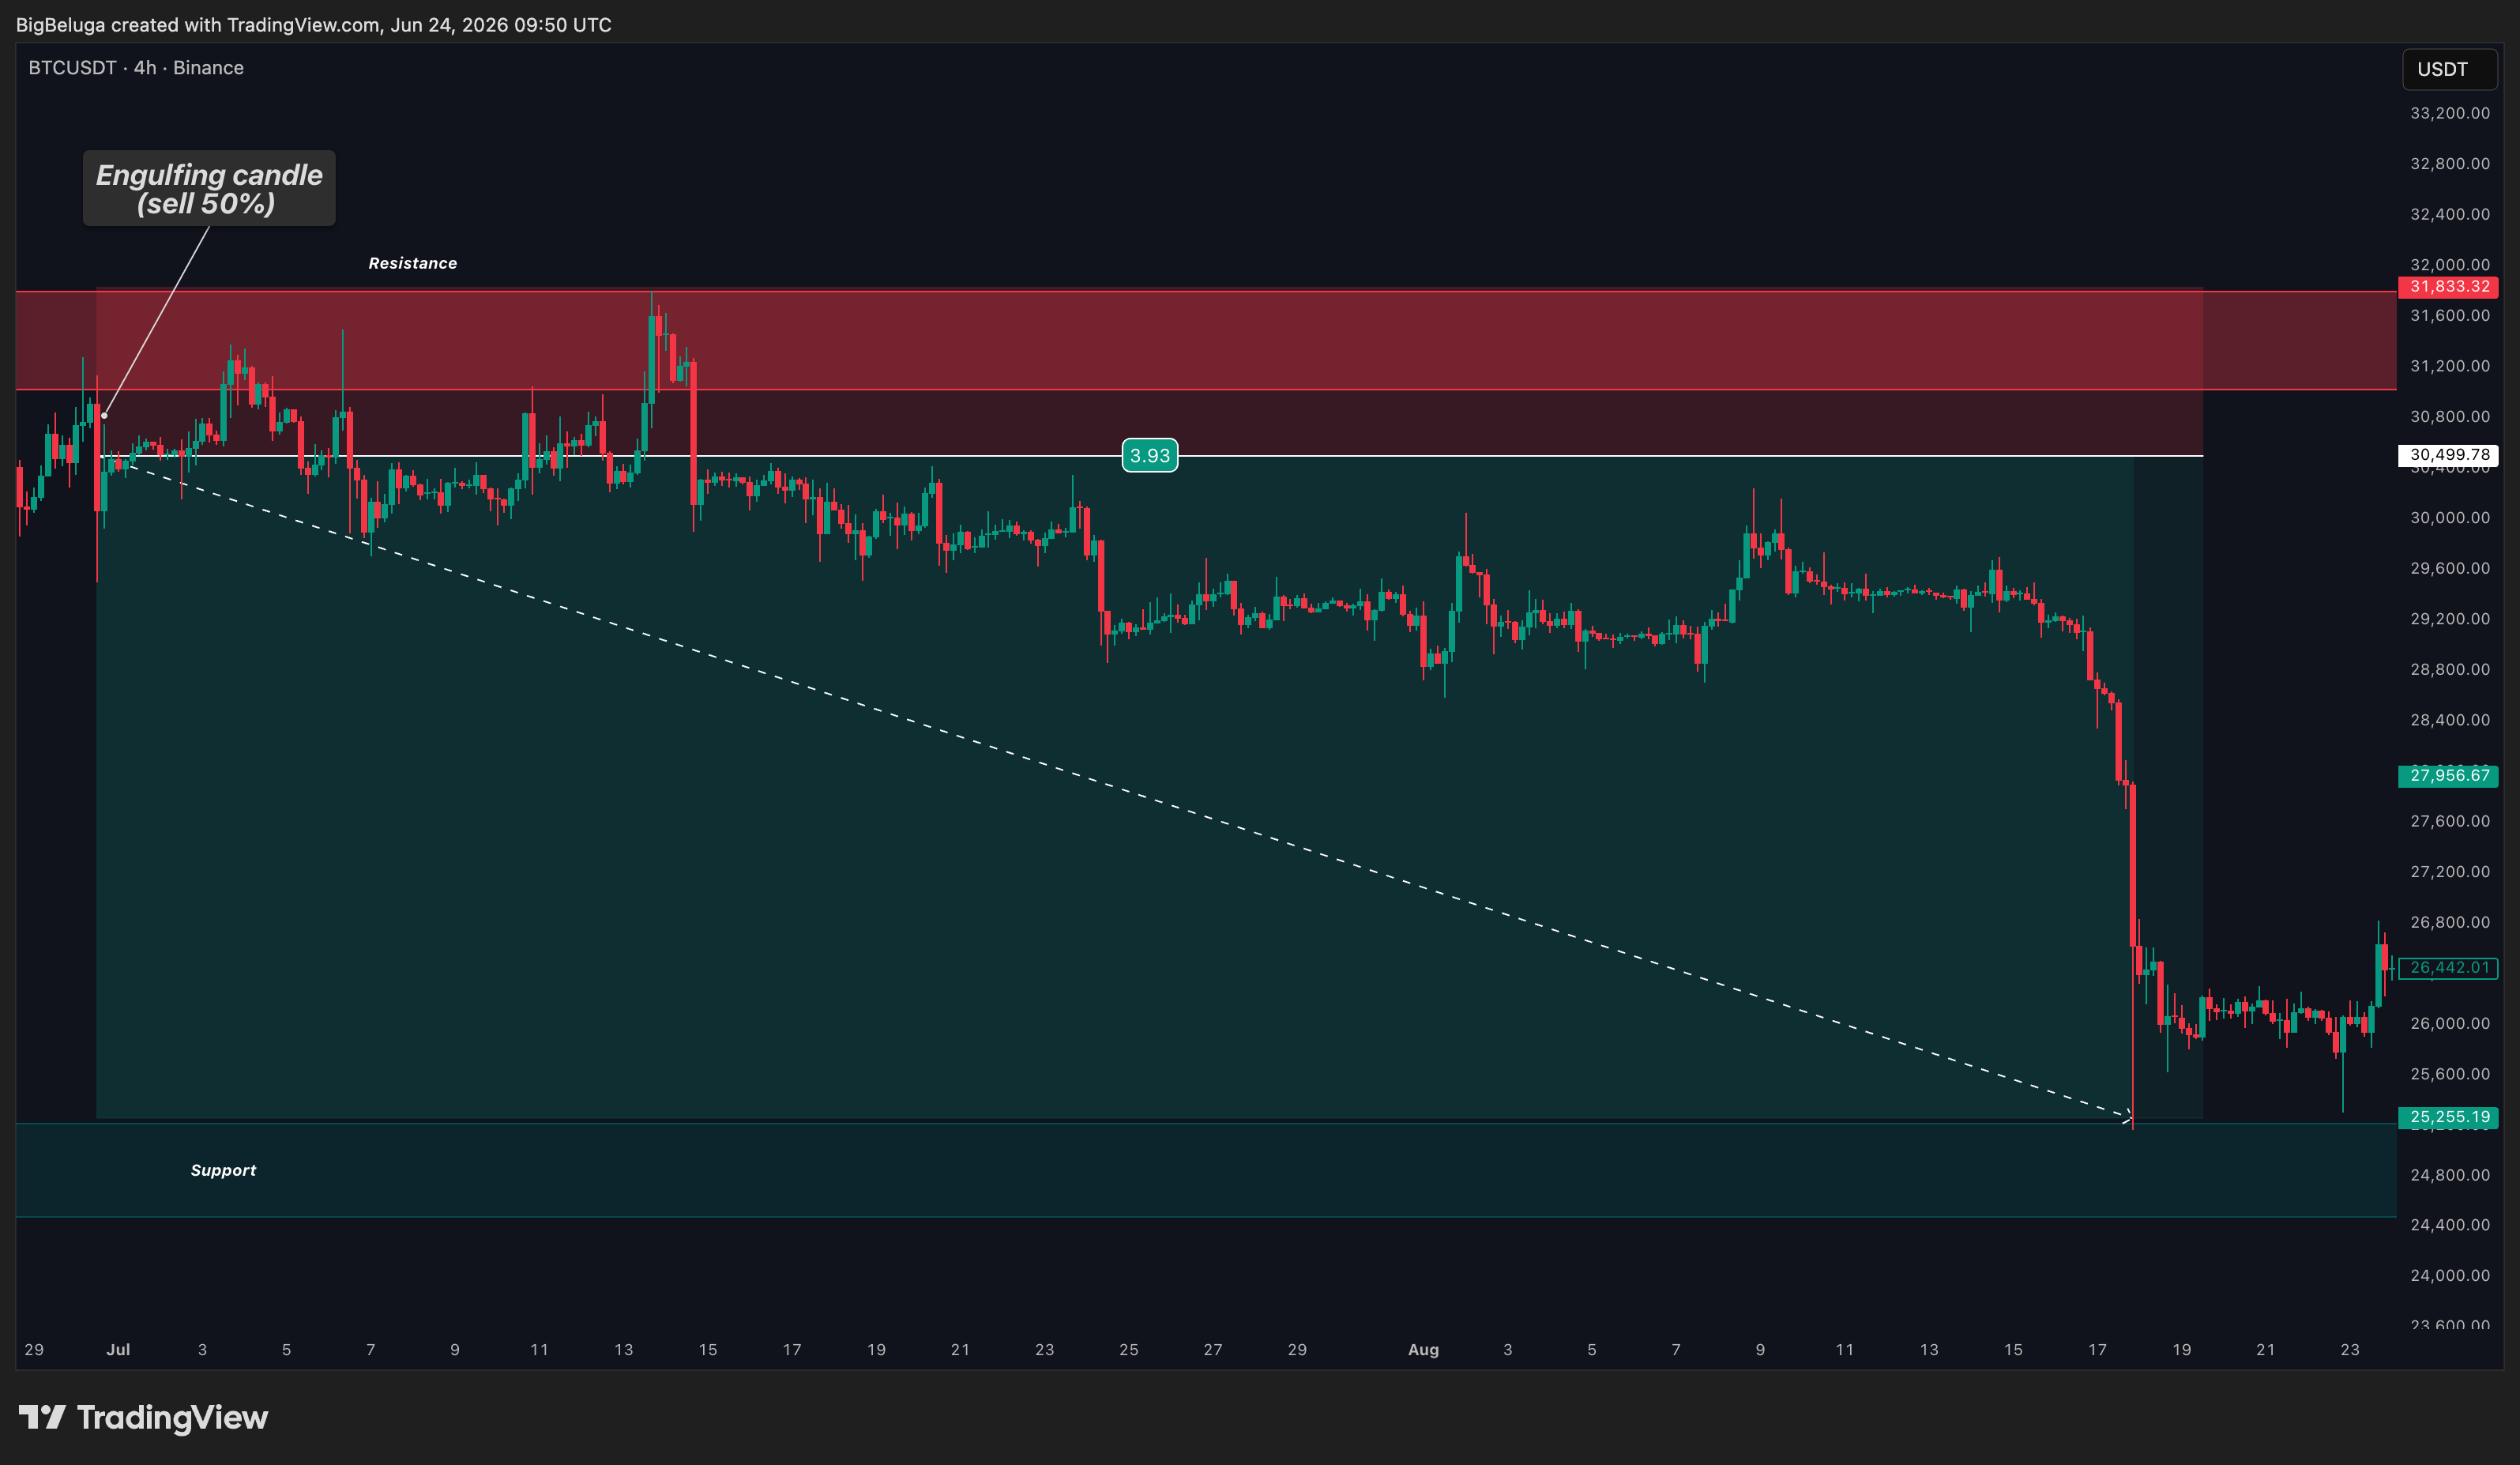Click the 26,000.00 price axis tick
The height and width of the screenshot is (1465, 2520).
click(x=2450, y=1024)
